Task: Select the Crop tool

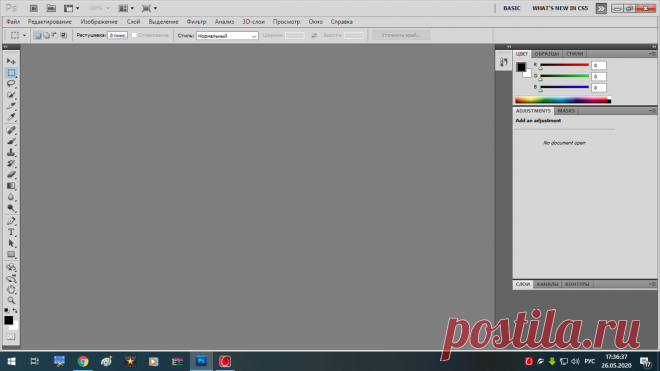Action: coord(11,106)
